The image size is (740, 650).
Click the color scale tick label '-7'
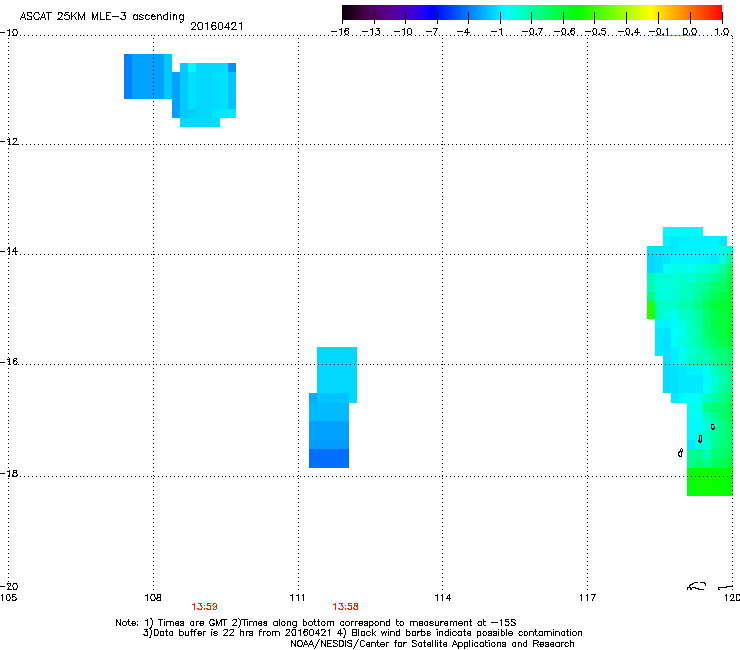point(432,32)
